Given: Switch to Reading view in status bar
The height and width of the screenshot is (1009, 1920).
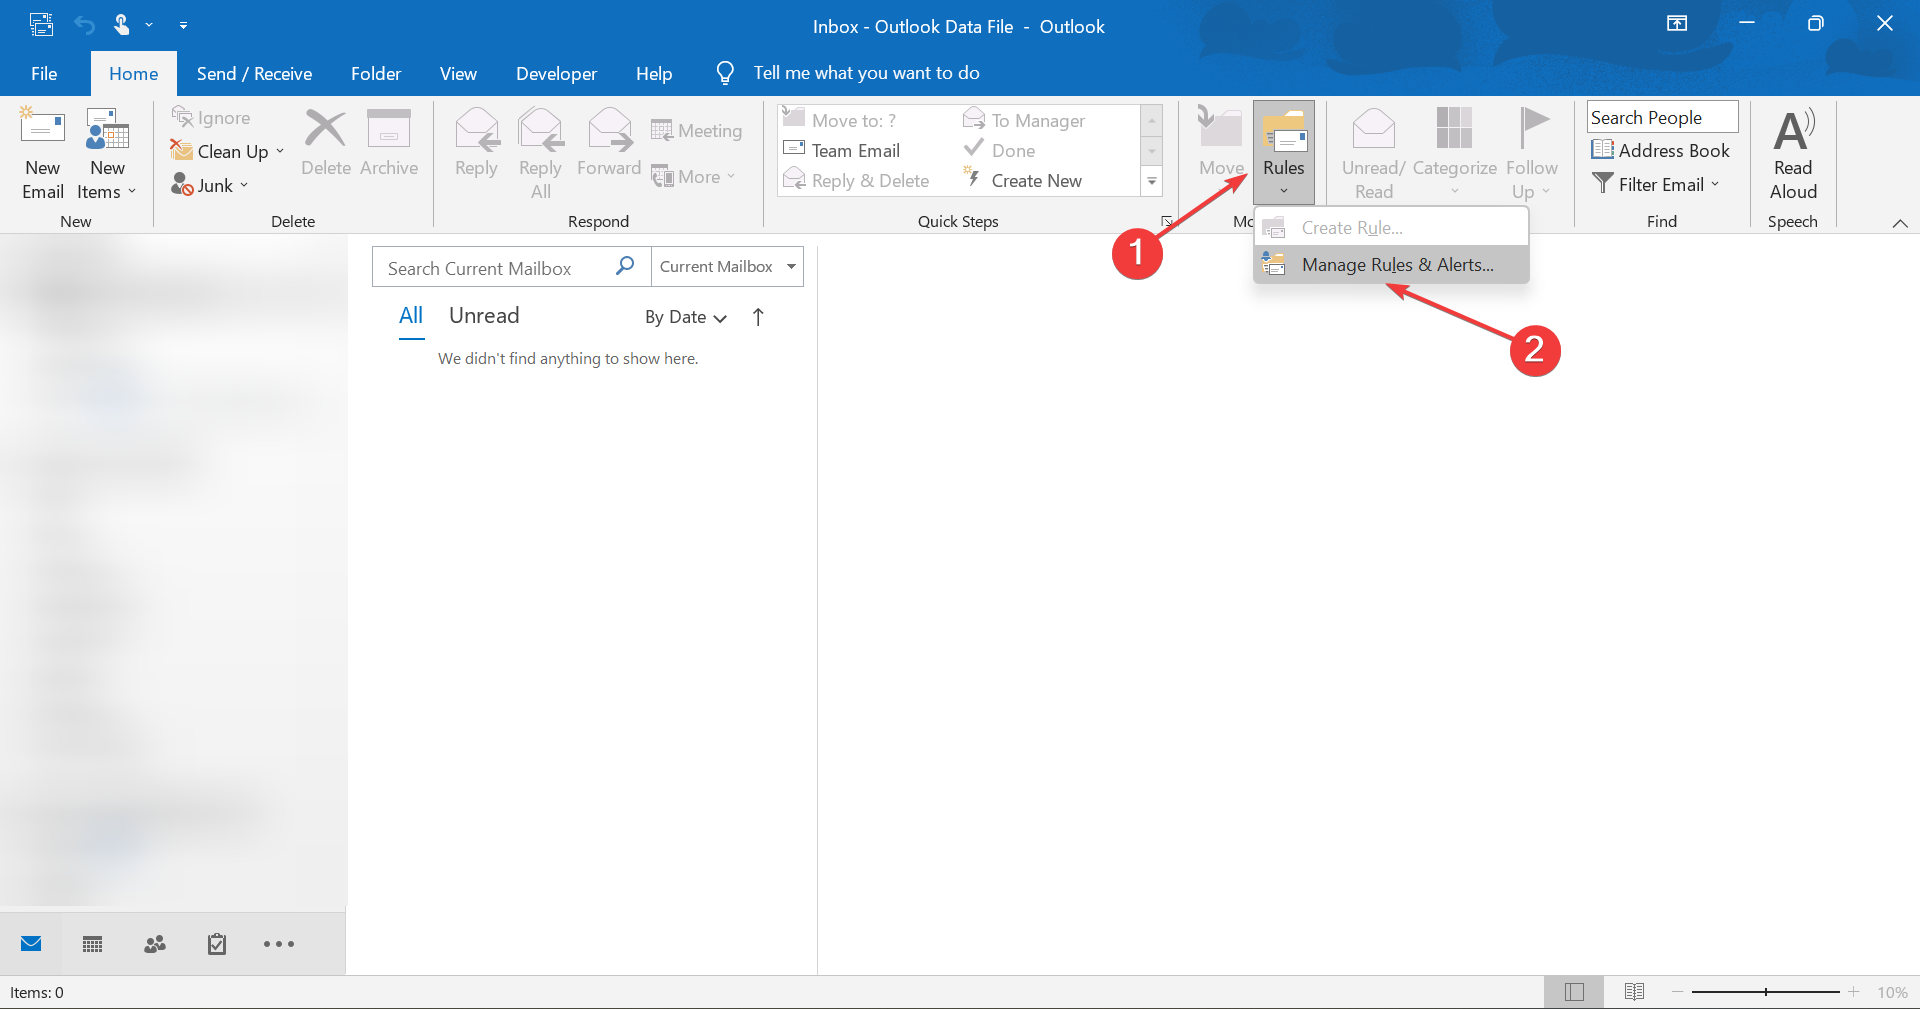Looking at the screenshot, I should (1634, 992).
